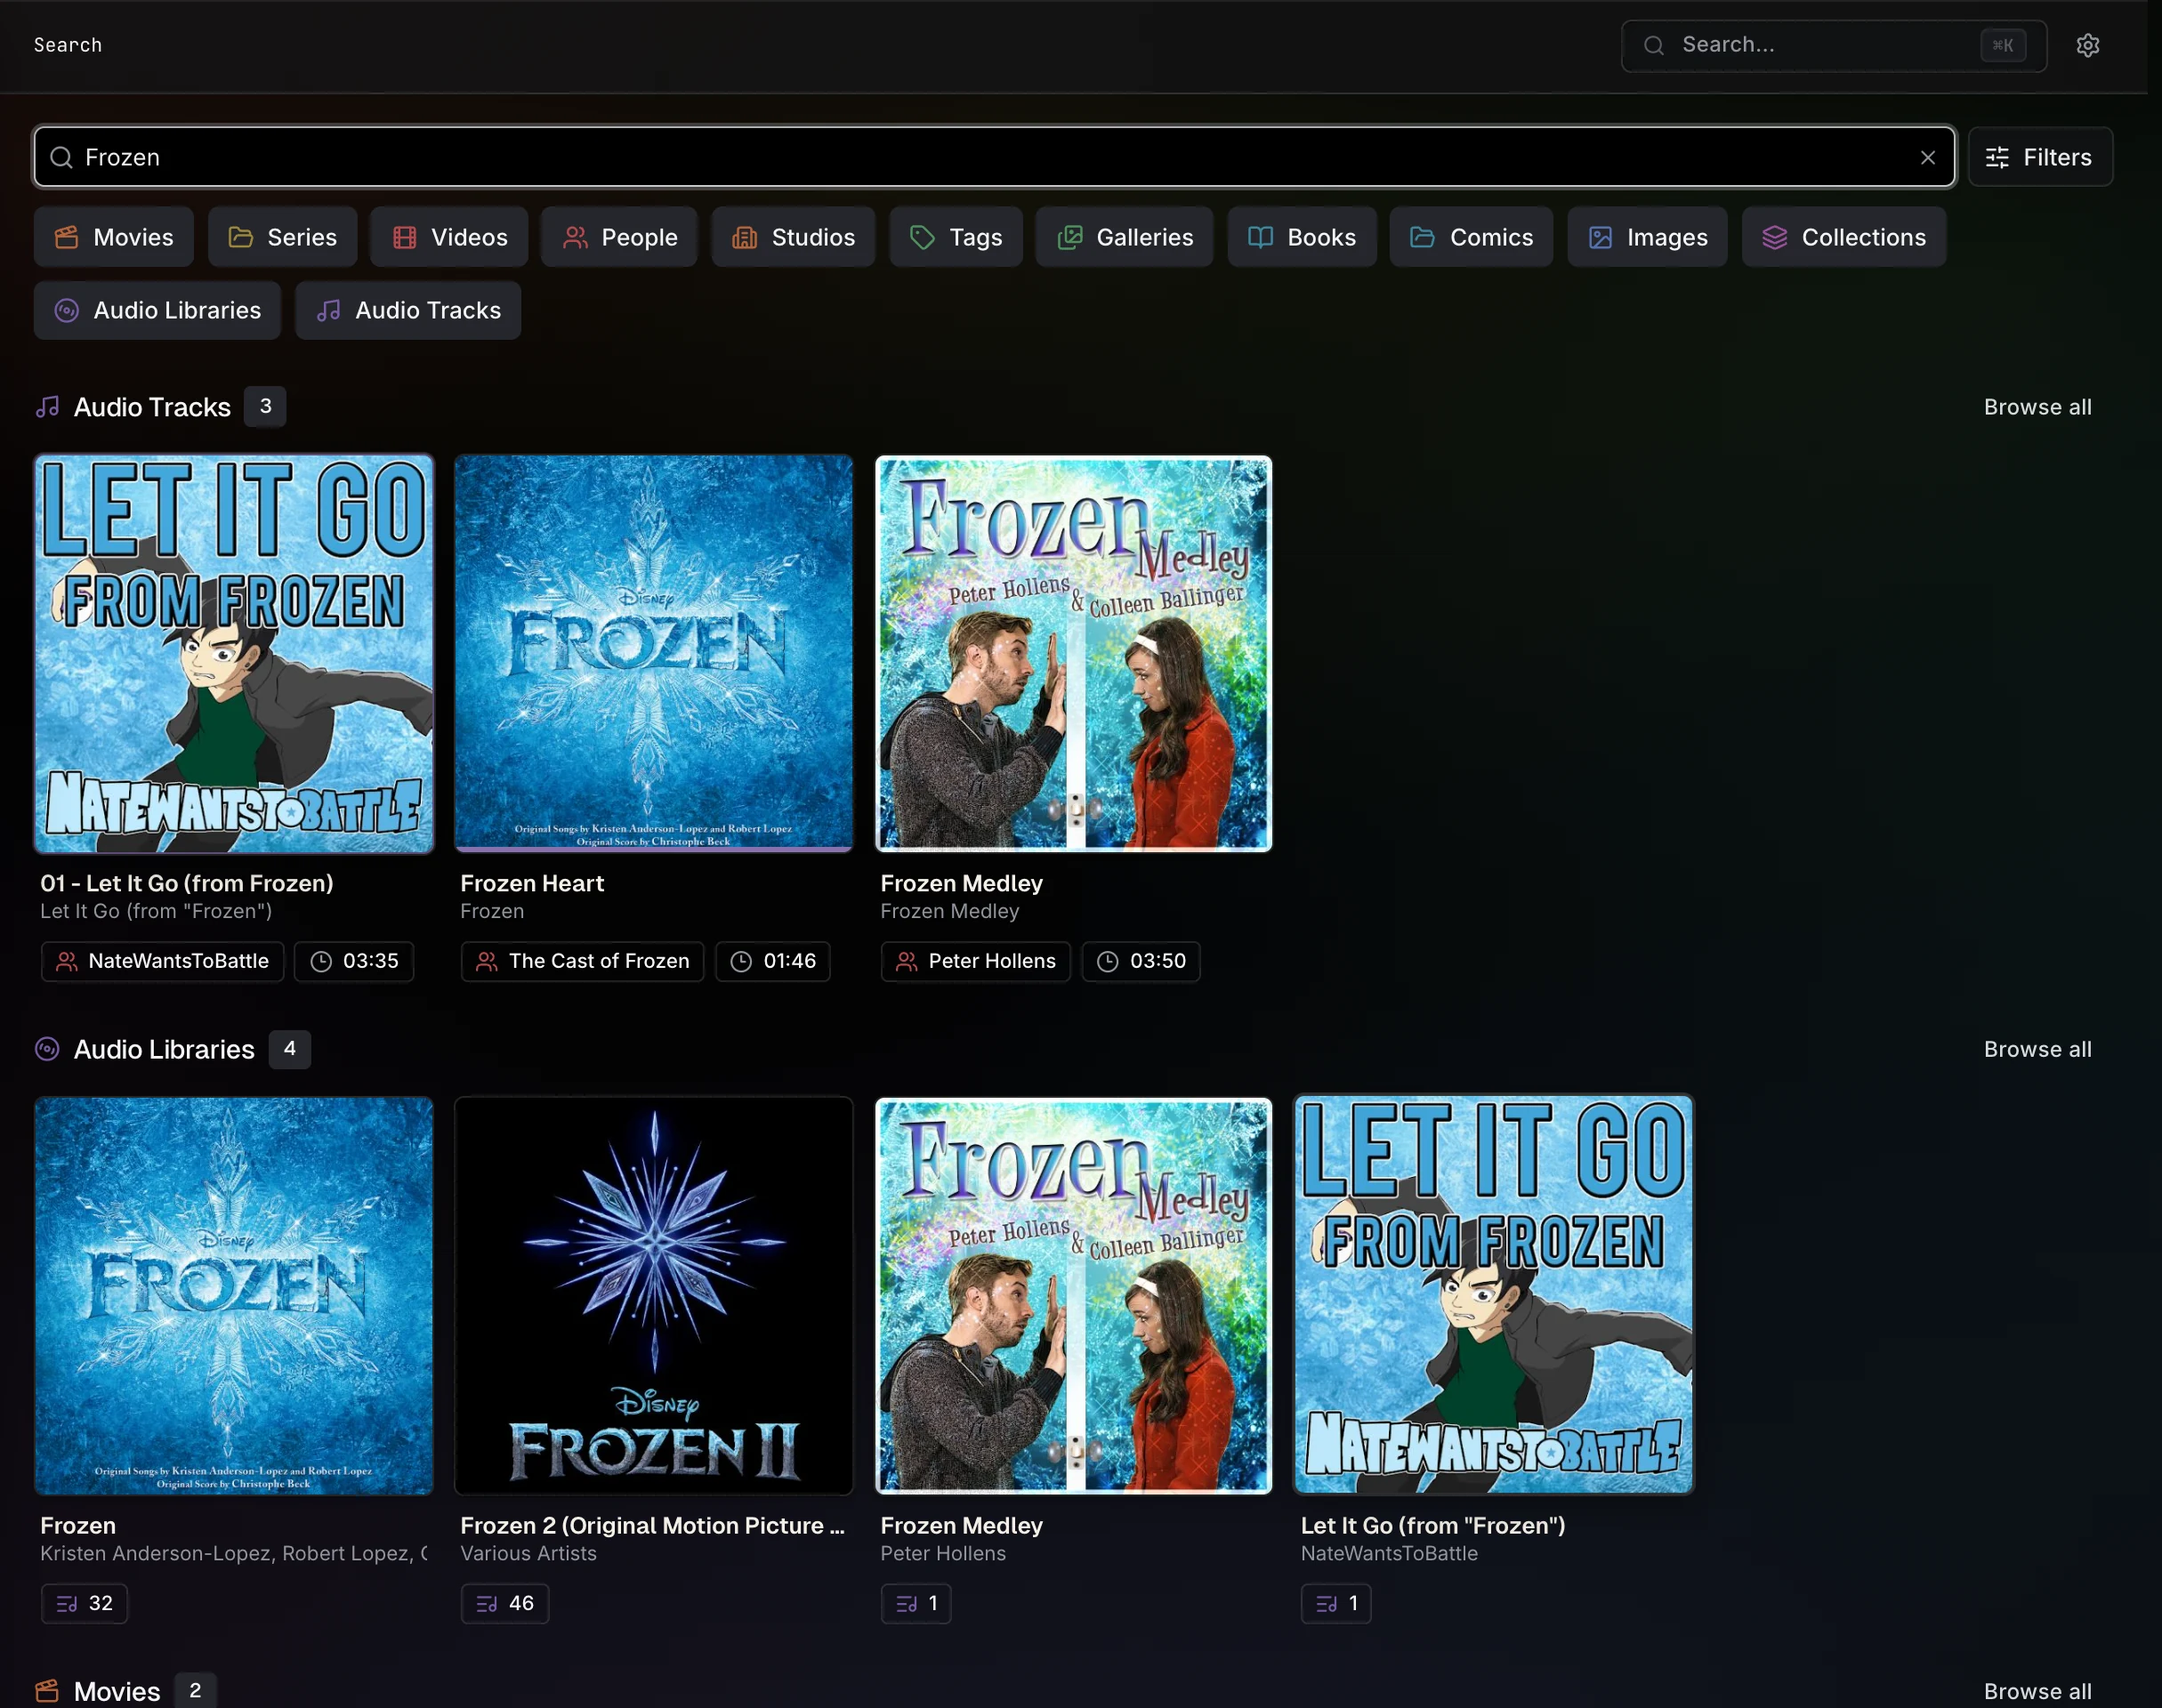
Task: Click the Audio Libraries count badge showing 4
Action: point(290,1049)
